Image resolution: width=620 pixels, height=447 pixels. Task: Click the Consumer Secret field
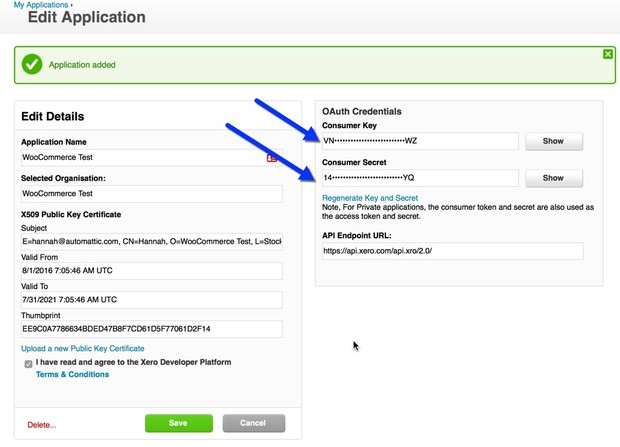click(420, 178)
